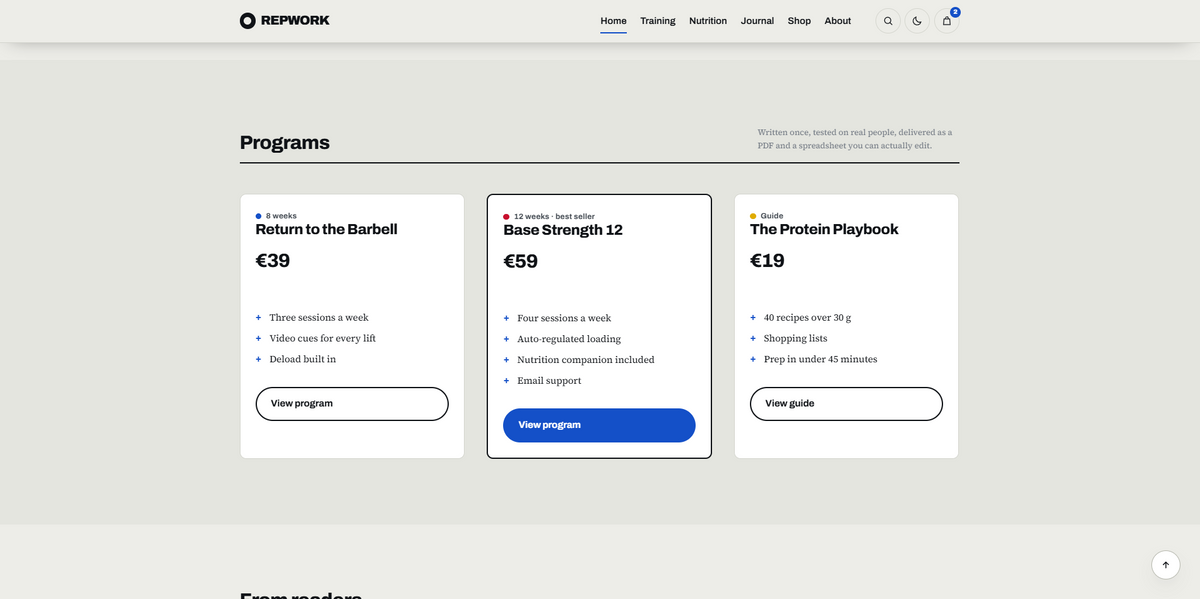Screen dimensions: 1200x599
Task: Click "40 recipes over 30 g" feature
Action: (808, 318)
